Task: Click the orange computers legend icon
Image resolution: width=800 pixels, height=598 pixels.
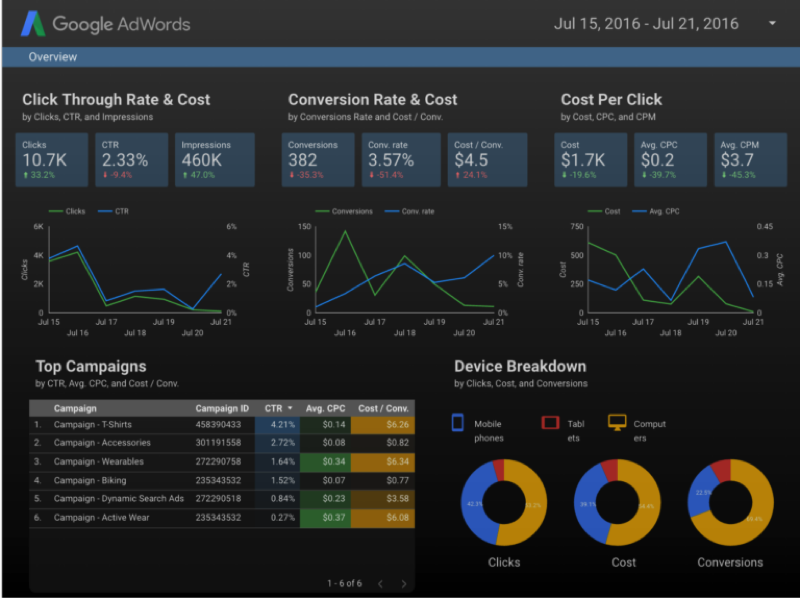Action: (617, 424)
